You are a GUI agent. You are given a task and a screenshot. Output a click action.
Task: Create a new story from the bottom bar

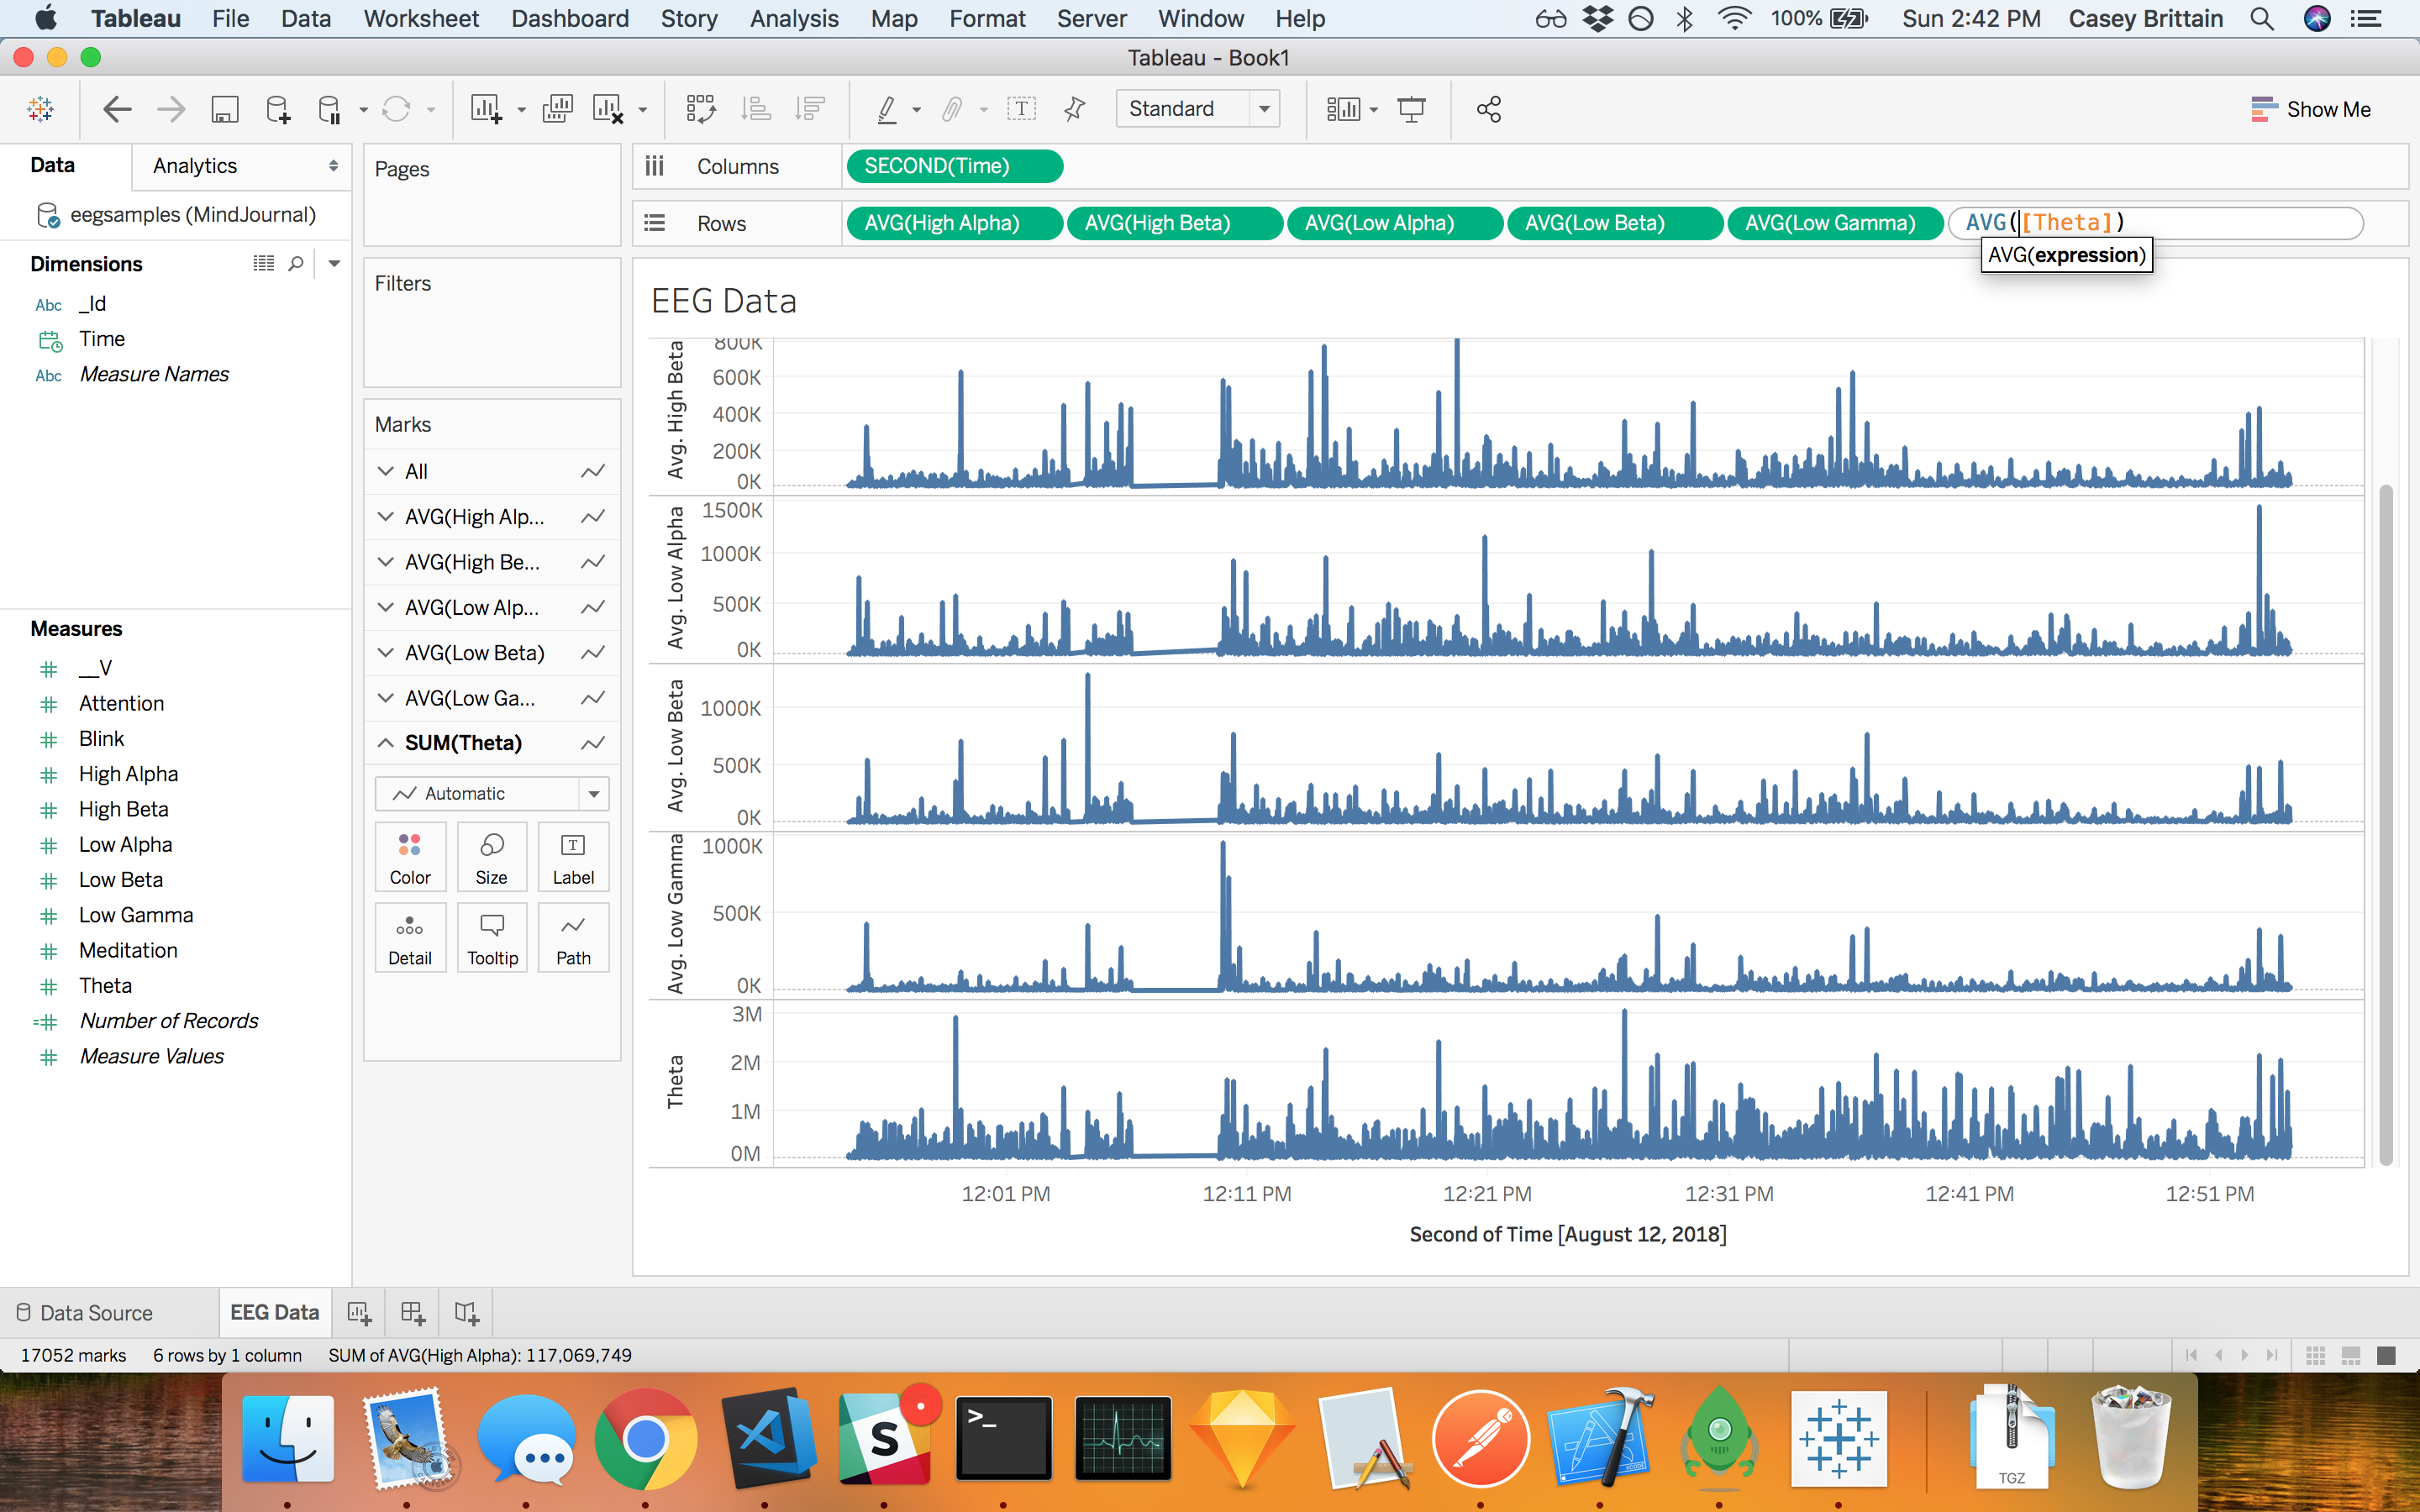464,1312
